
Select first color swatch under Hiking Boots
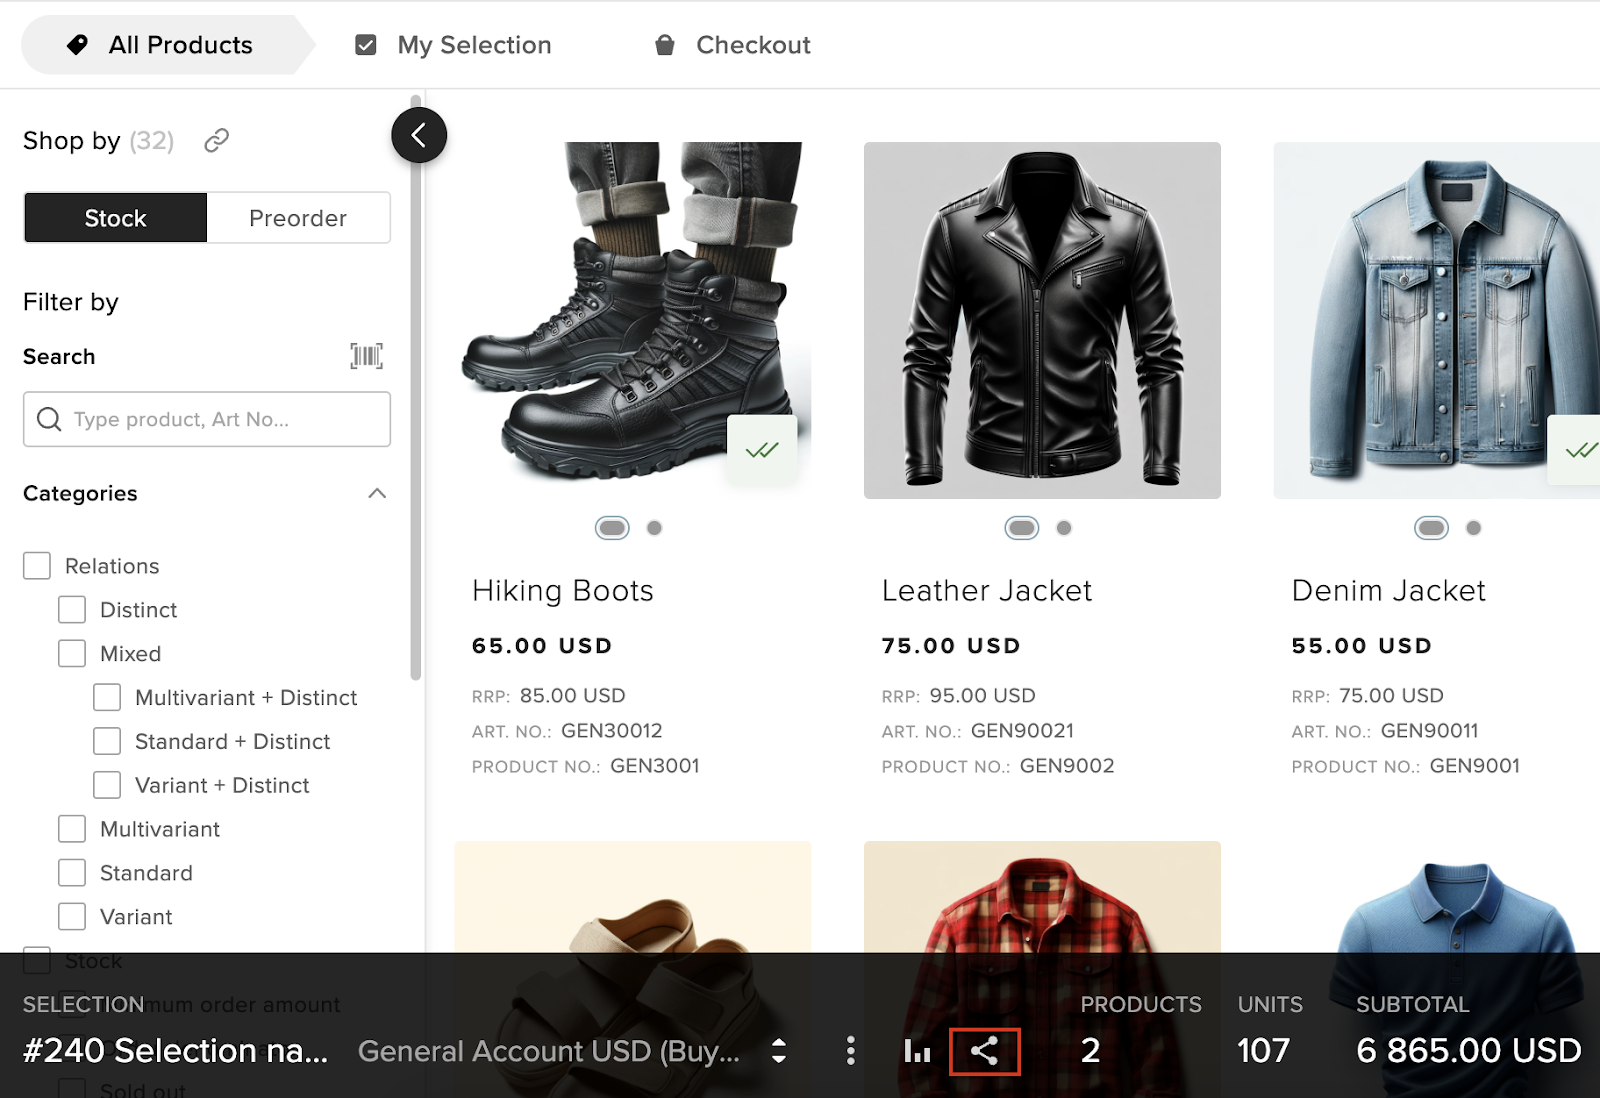[612, 528]
